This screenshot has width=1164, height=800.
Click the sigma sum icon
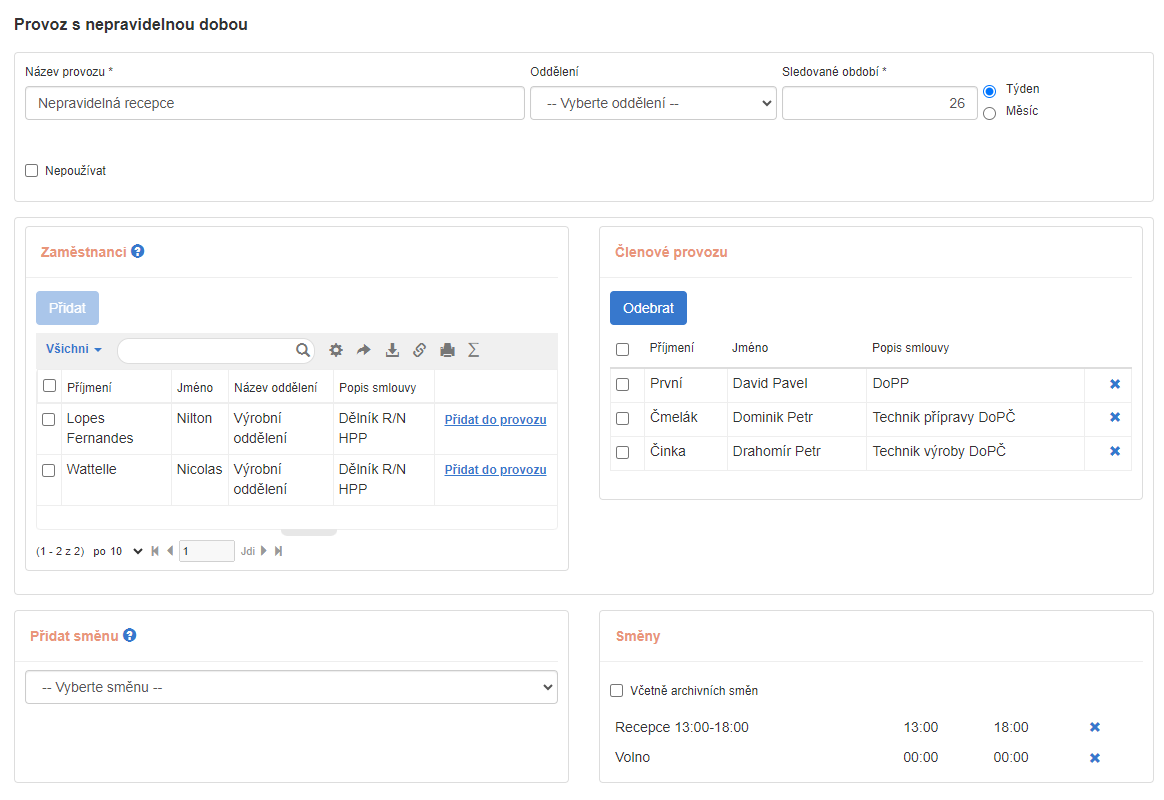click(x=474, y=350)
